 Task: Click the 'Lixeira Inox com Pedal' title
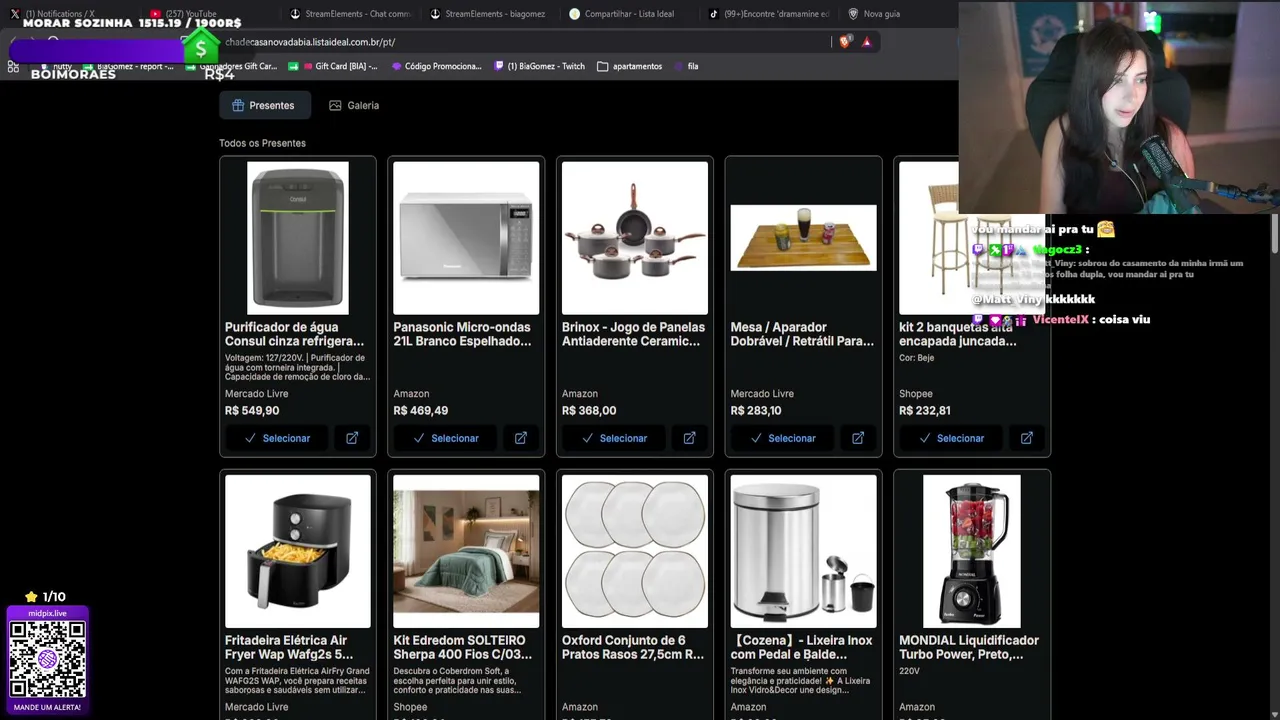pyautogui.click(x=802, y=647)
